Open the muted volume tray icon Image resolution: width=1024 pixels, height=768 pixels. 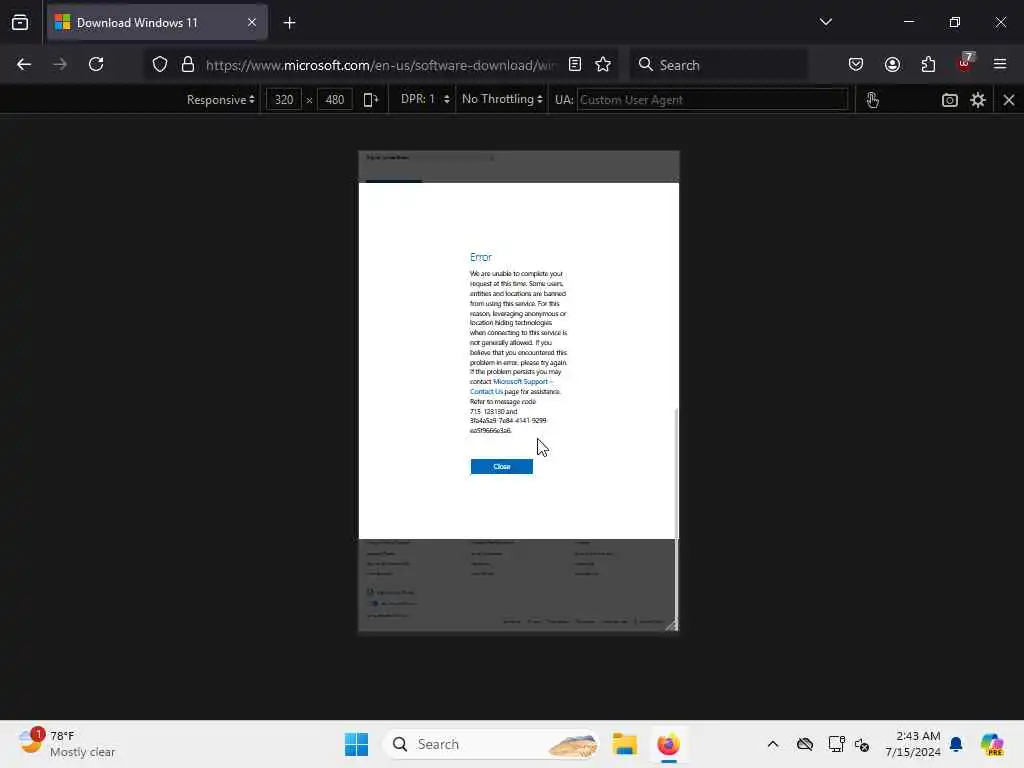(x=862, y=744)
